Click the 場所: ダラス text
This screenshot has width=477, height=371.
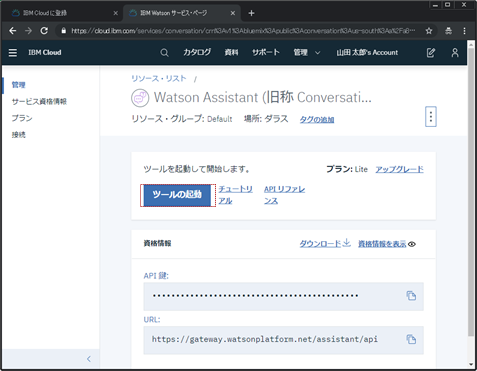(x=266, y=119)
